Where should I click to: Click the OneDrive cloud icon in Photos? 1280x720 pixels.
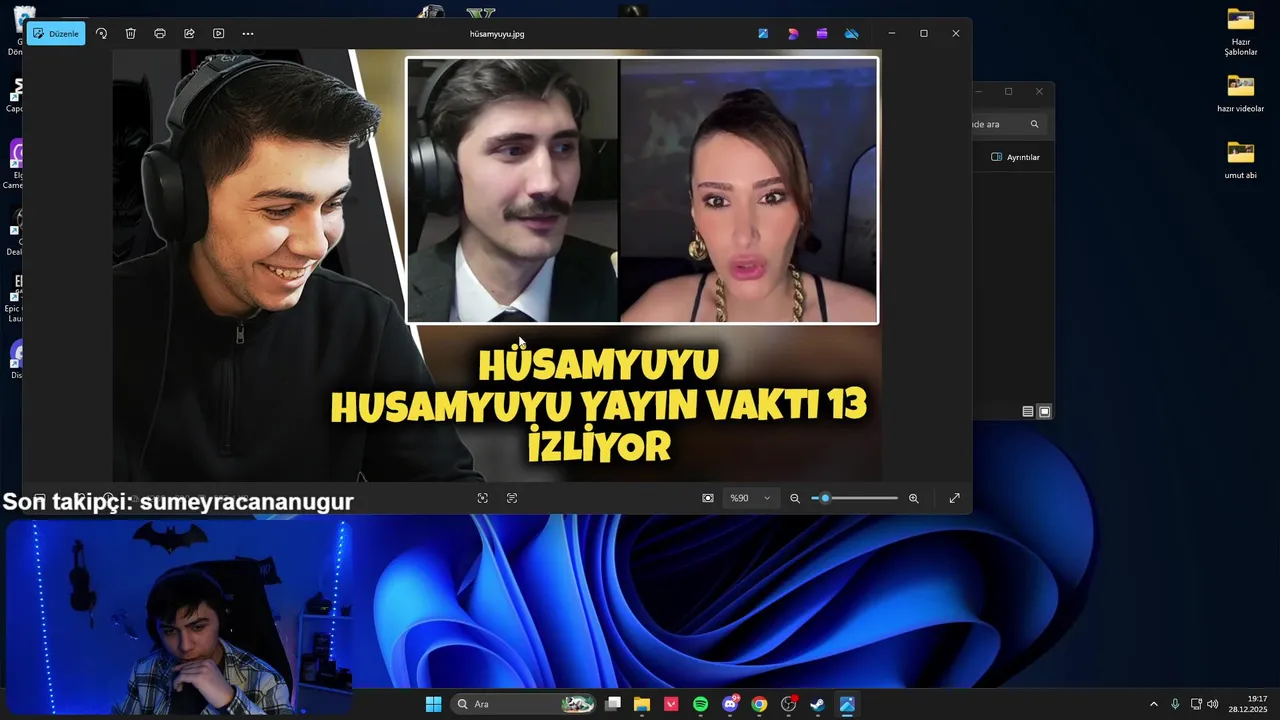point(852,33)
